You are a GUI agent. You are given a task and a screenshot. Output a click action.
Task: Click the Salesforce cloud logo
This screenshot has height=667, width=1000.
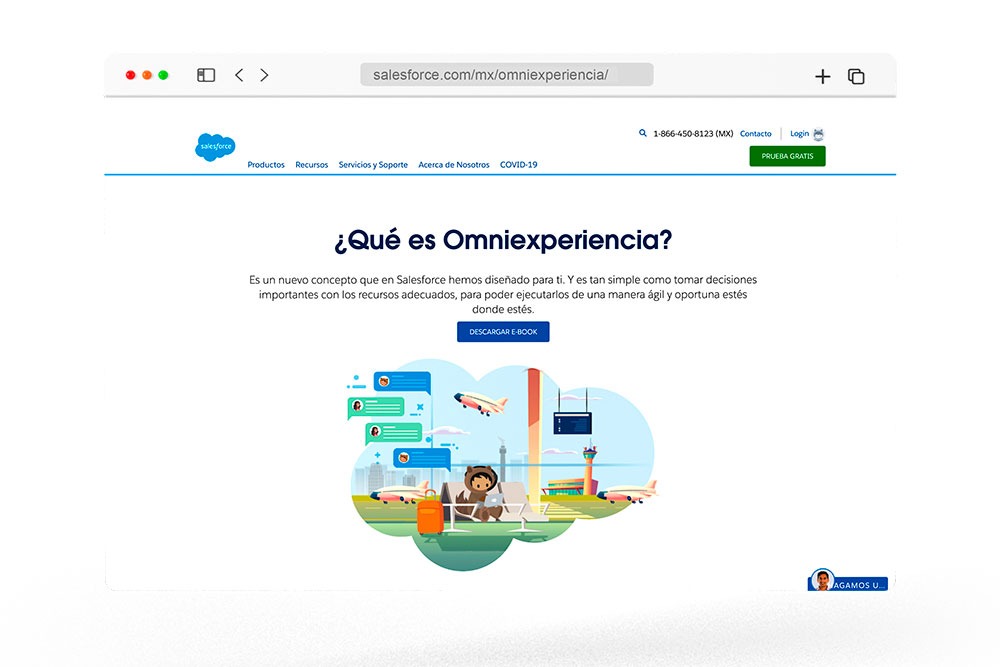coord(215,147)
